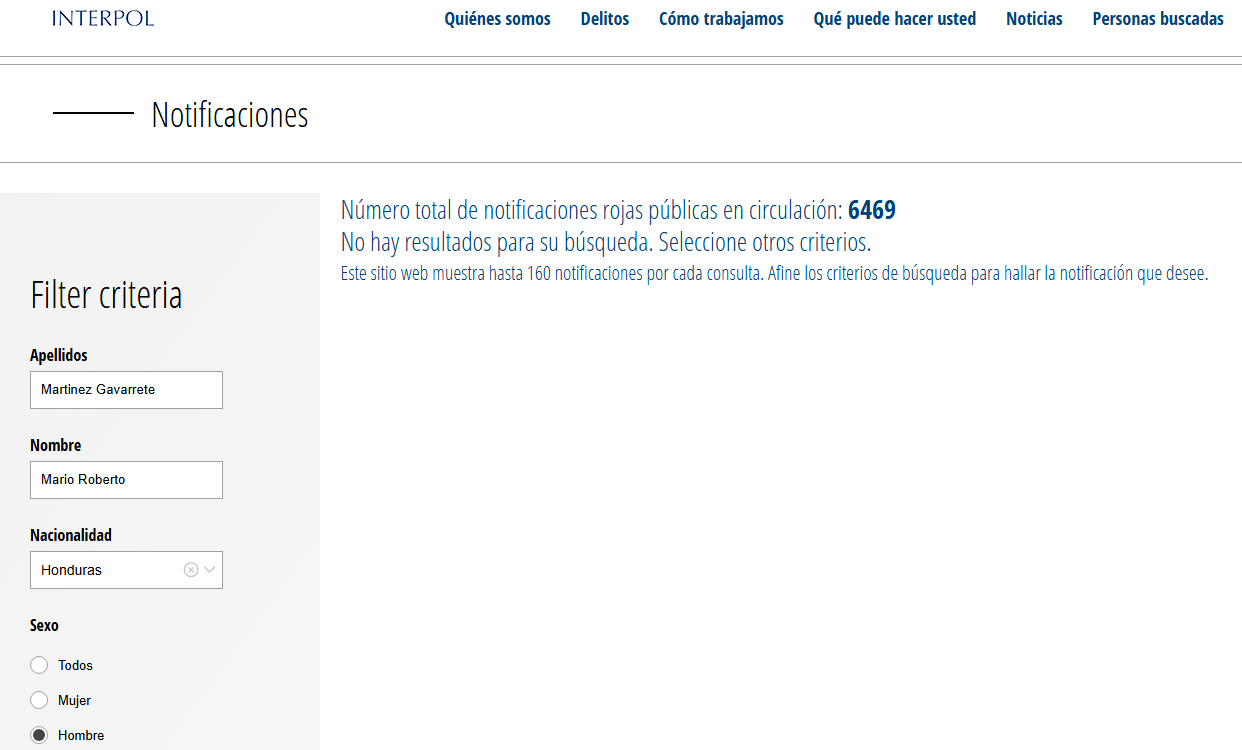Go to Cómo trabajamos
The width and height of the screenshot is (1242, 750).
pyautogui.click(x=721, y=19)
